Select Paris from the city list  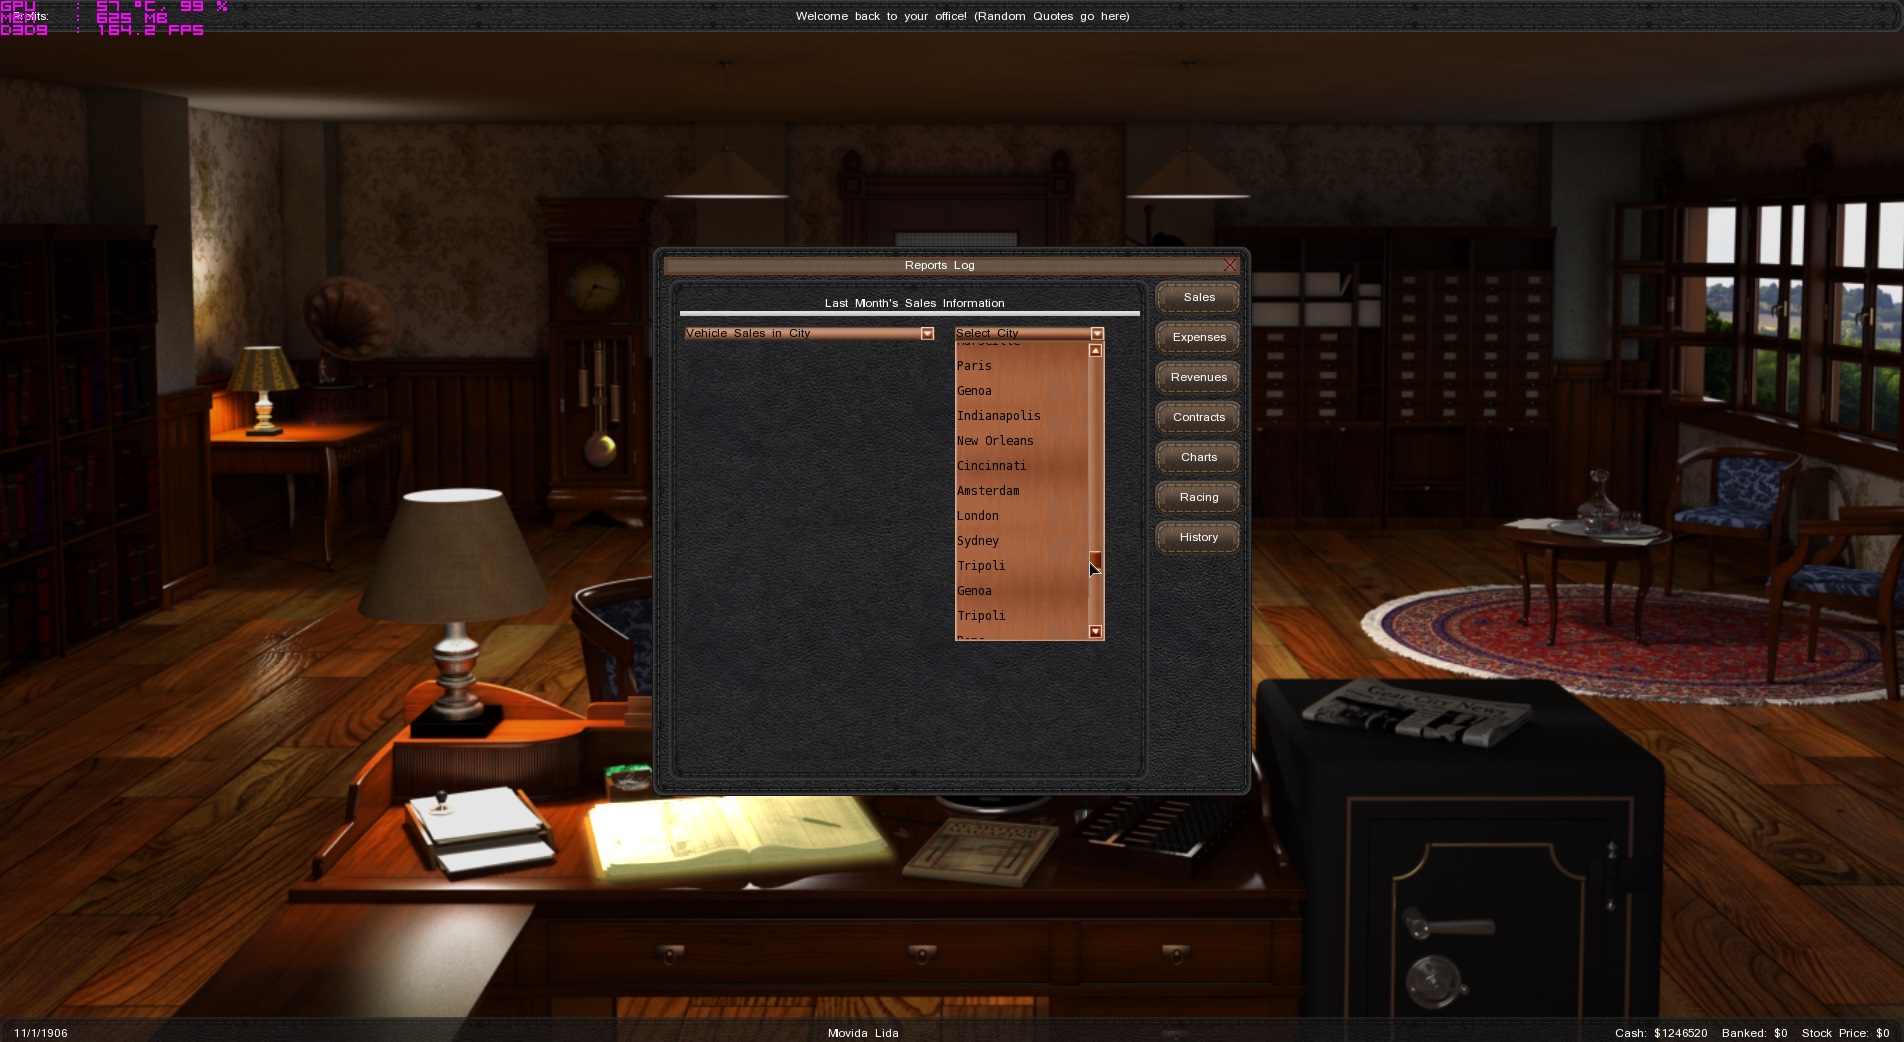974,366
